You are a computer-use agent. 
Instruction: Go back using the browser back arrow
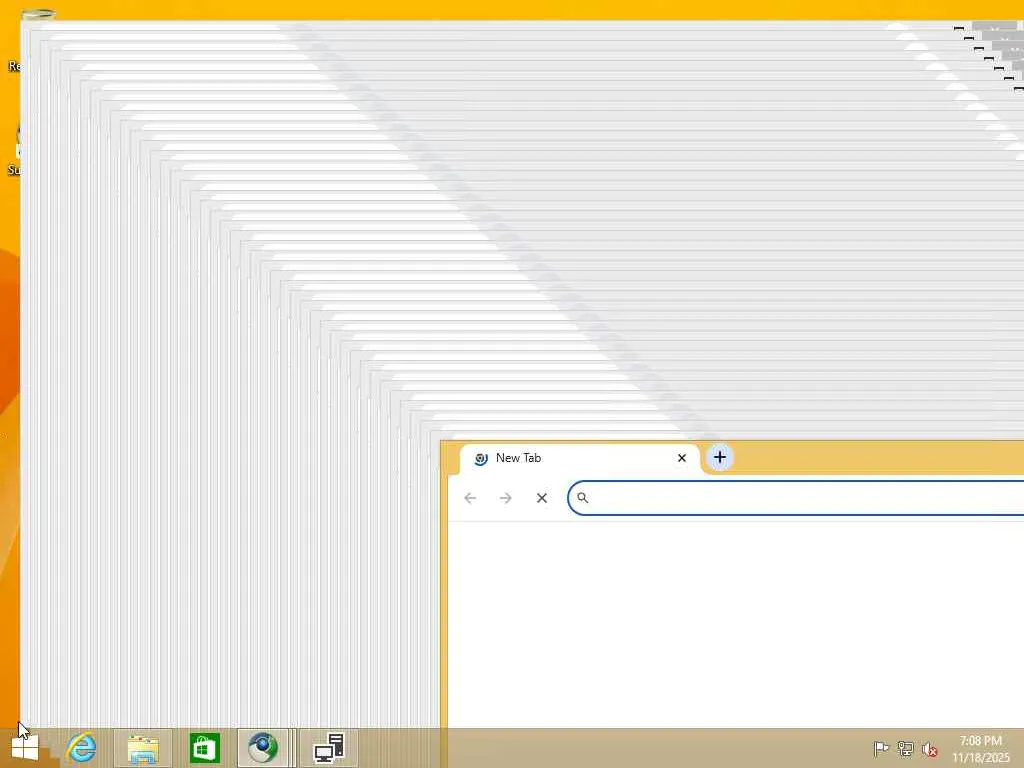[x=470, y=498]
